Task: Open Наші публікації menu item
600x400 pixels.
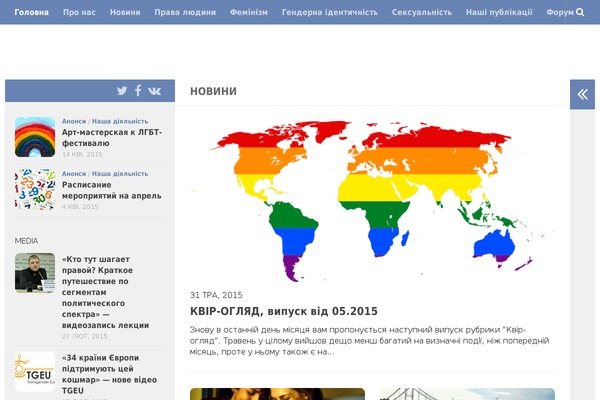Action: click(499, 12)
